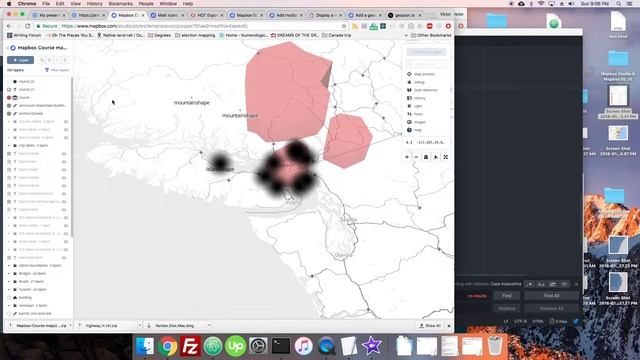Go back in Chrome navigation
Image resolution: width=640 pixels, height=360 pixels.
(x=9, y=26)
